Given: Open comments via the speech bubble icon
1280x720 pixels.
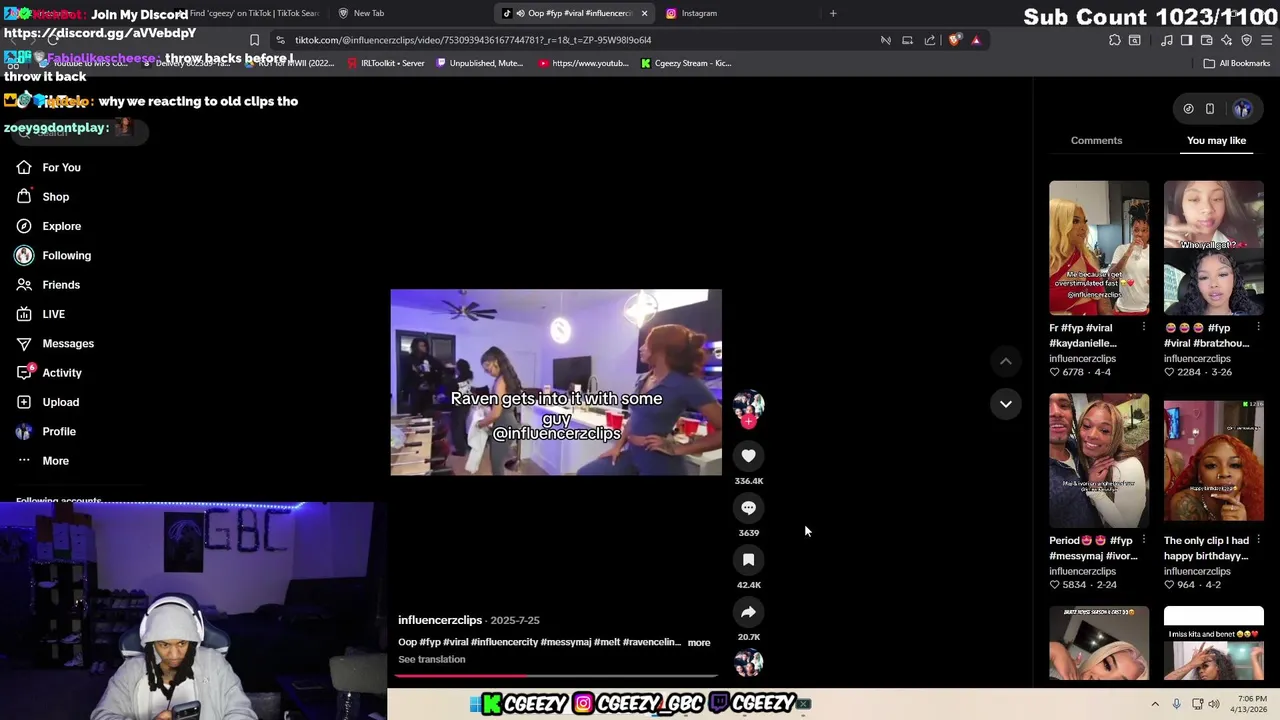Looking at the screenshot, I should (748, 508).
